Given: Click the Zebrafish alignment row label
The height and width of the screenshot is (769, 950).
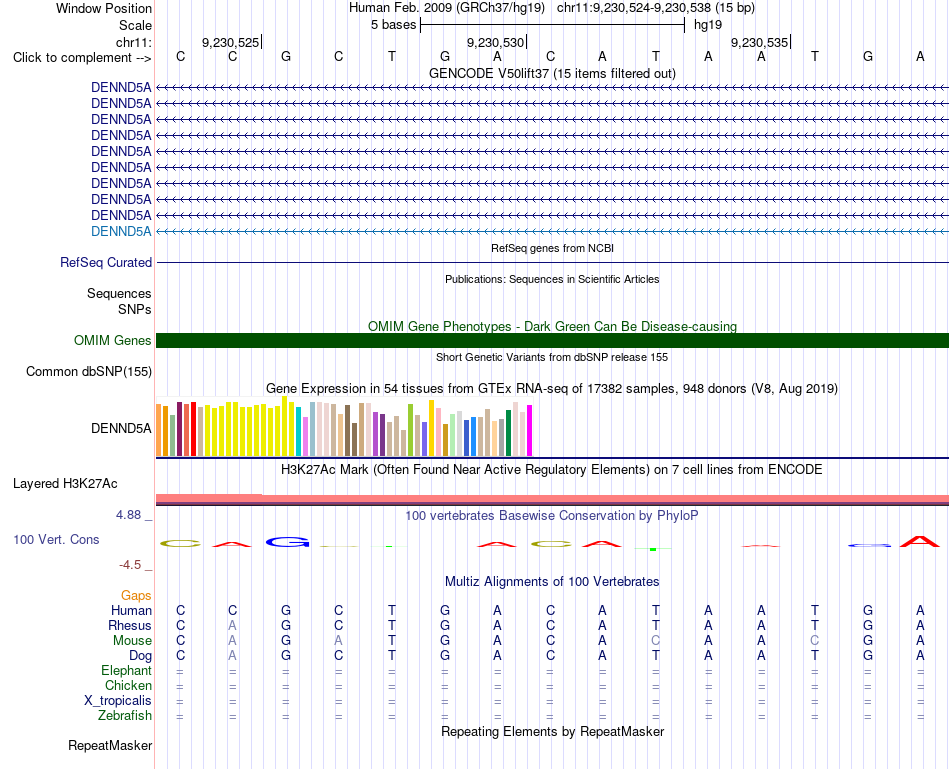Looking at the screenshot, I should click(x=125, y=716).
